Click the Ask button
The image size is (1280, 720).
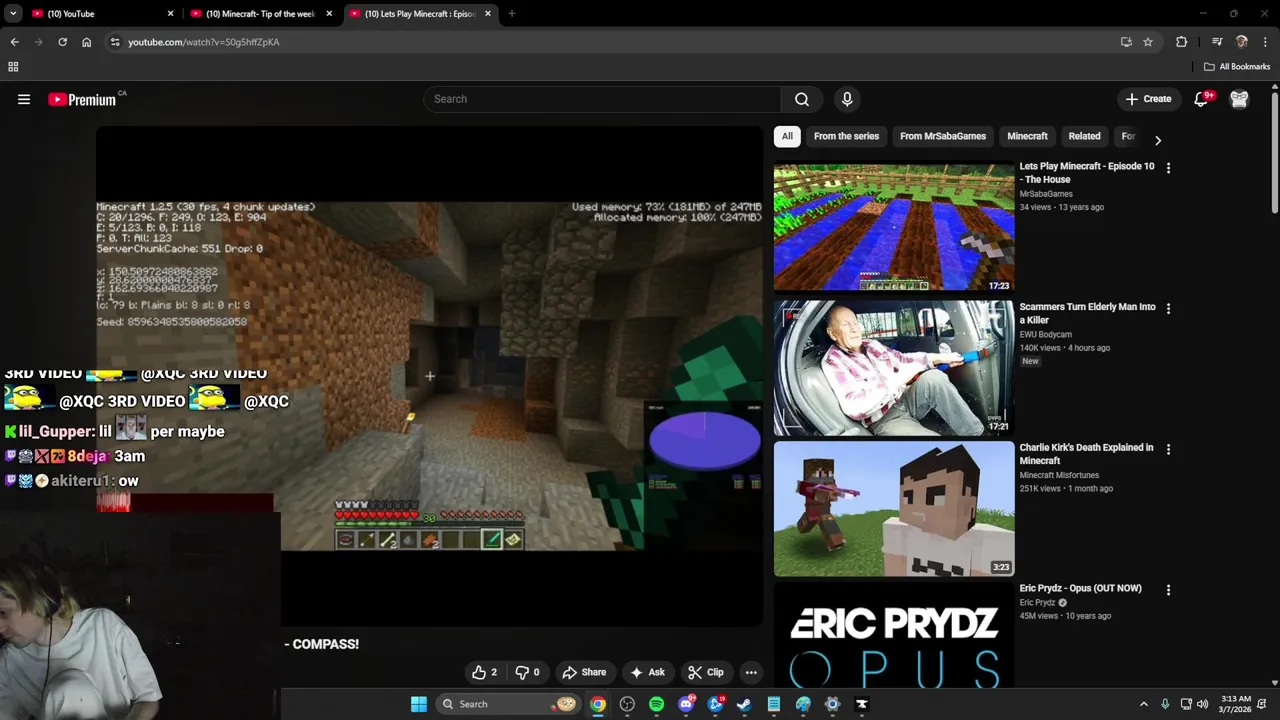648,672
